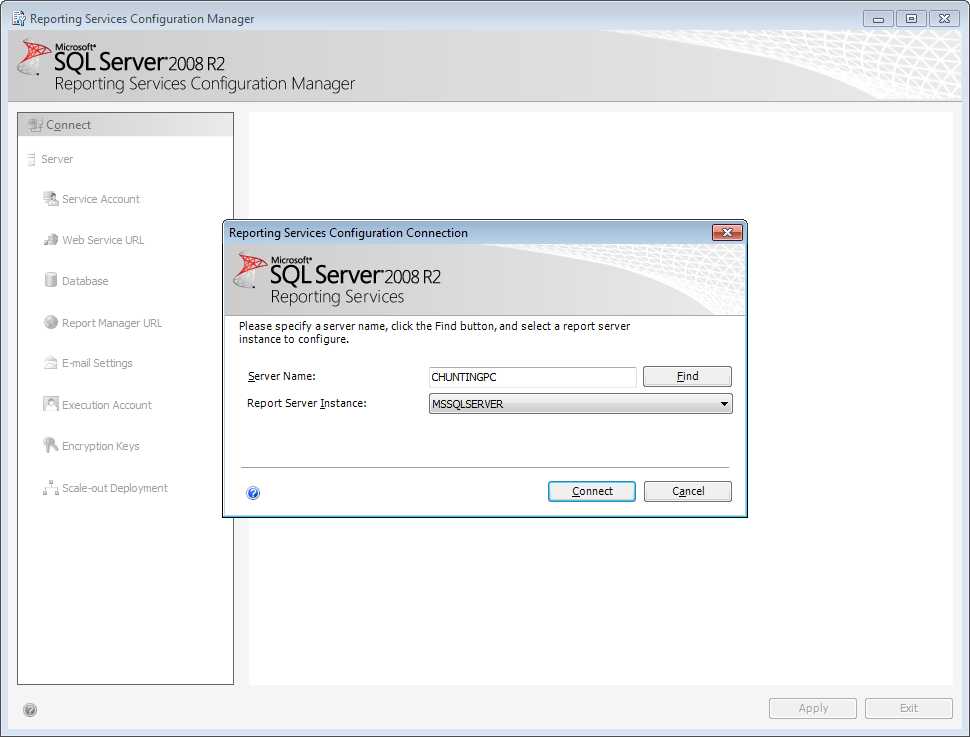Viewport: 970px width, 737px height.
Task: Select Server label in the sidebar
Action: (x=57, y=159)
